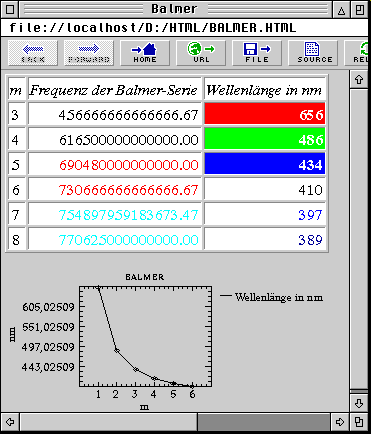The height and width of the screenshot is (434, 371).
Task: Click the horizontal scrollbar left arrow
Action: tap(10, 422)
